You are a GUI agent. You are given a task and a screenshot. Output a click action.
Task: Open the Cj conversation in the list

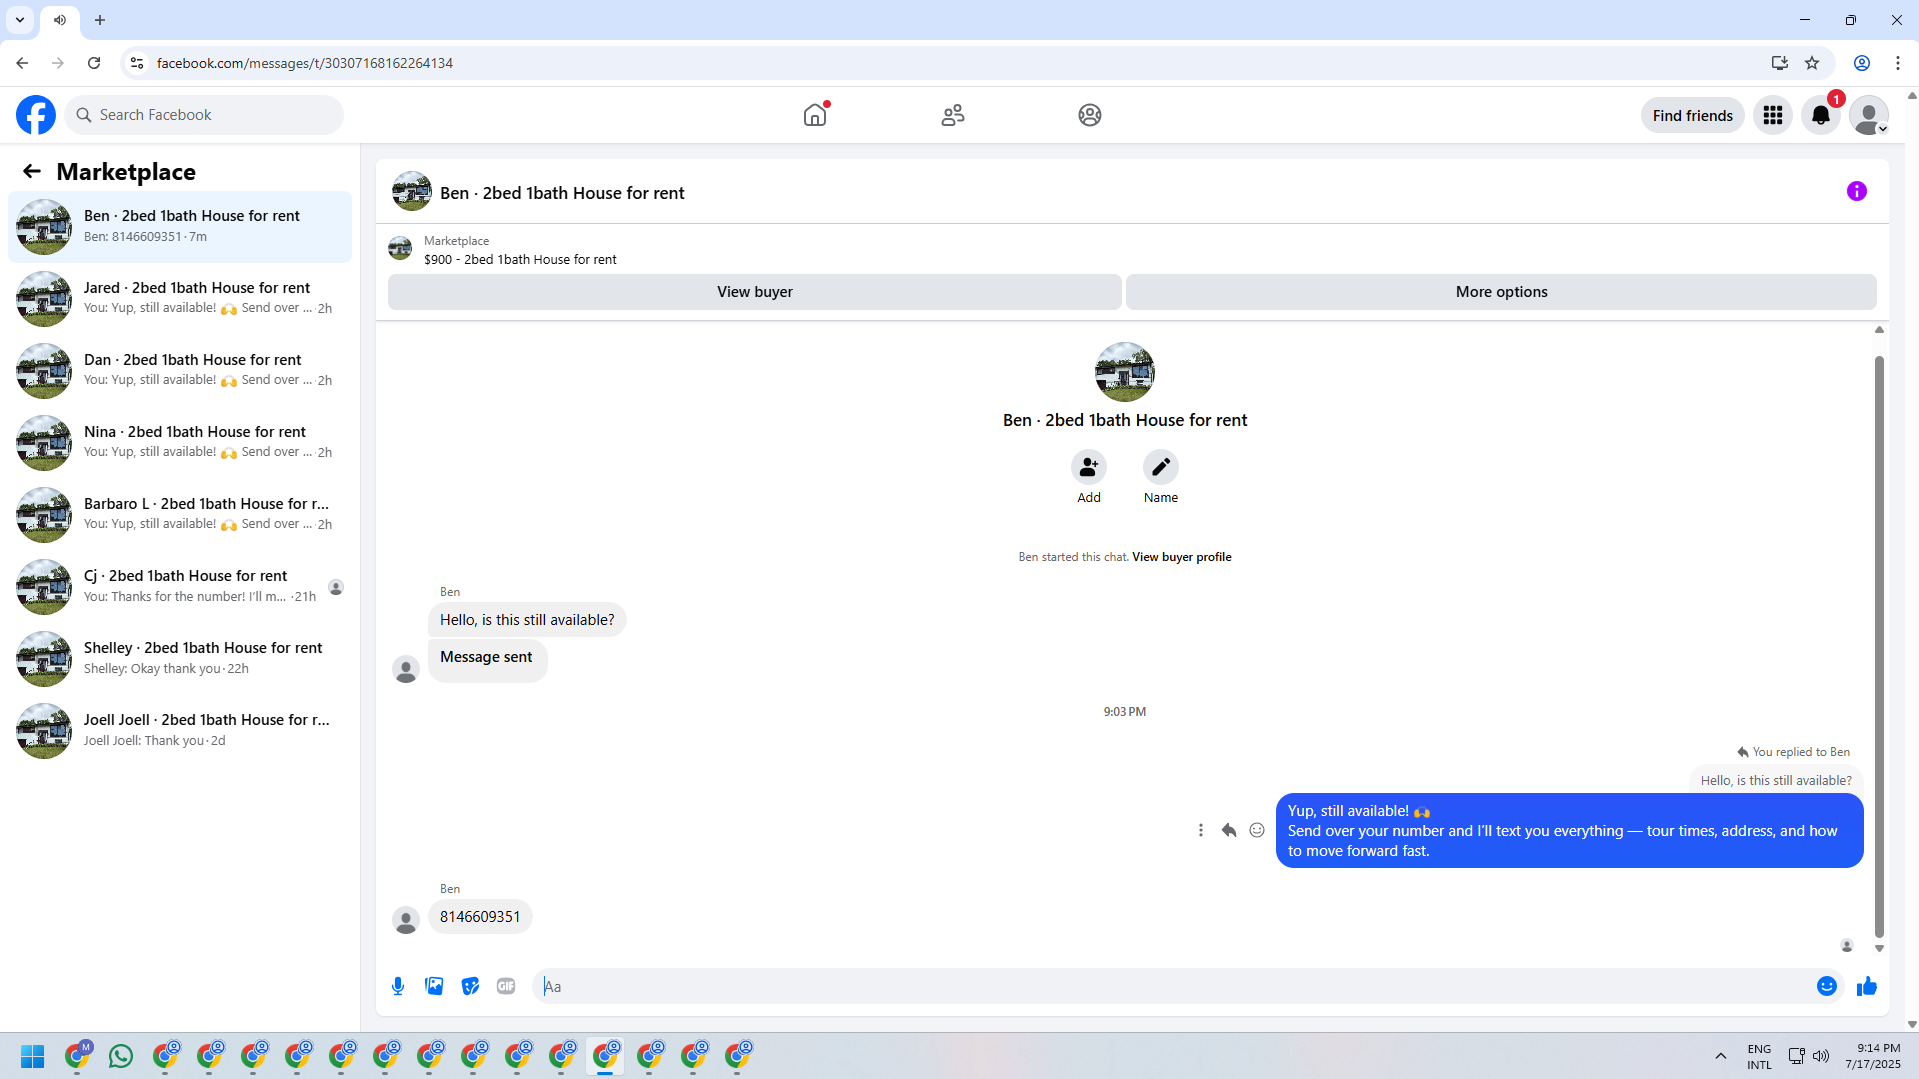pos(180,587)
